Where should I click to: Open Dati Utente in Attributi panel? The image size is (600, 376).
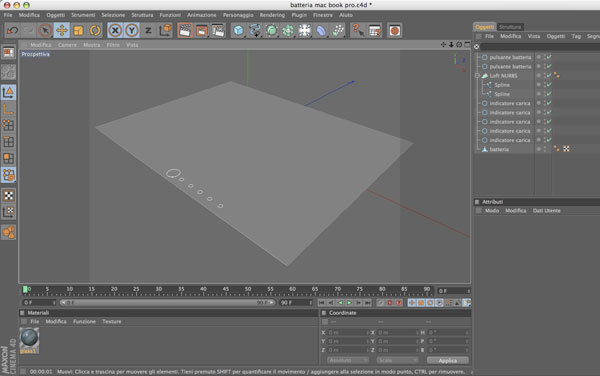coord(546,210)
